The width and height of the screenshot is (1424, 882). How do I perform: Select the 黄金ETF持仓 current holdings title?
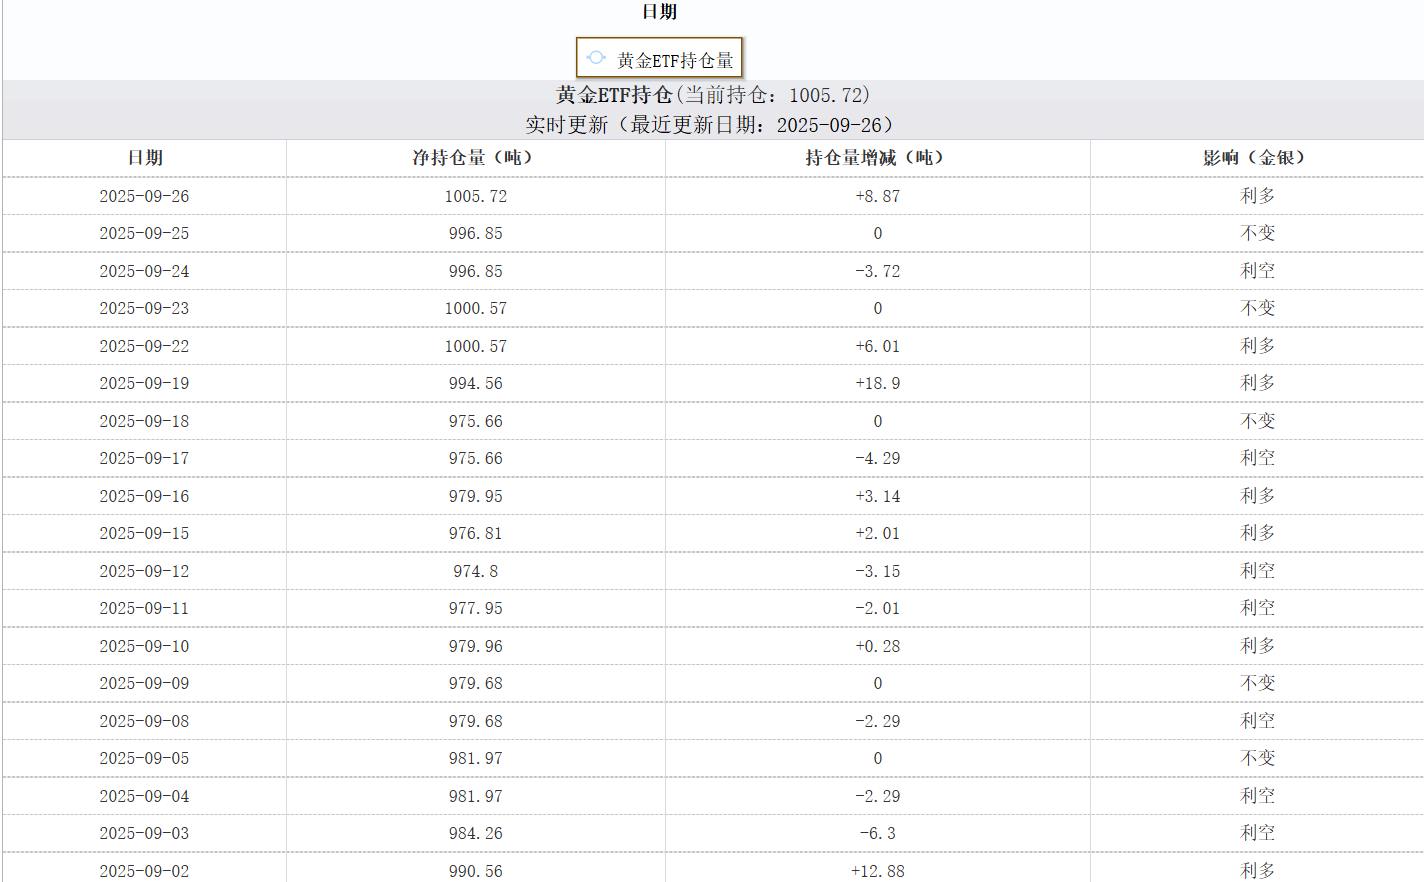coord(712,95)
